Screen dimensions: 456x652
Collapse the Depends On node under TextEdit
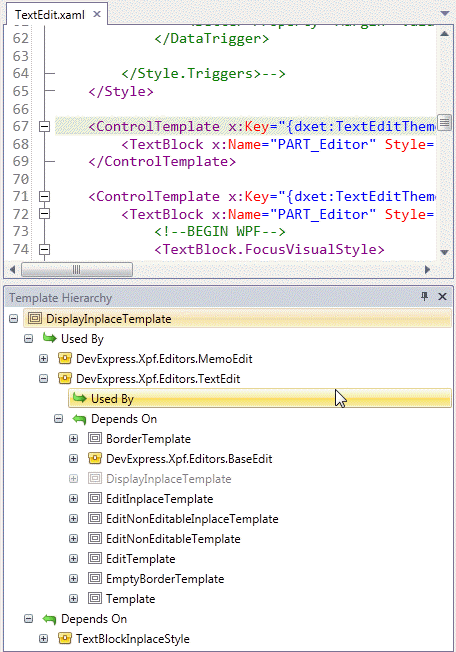coord(58,419)
